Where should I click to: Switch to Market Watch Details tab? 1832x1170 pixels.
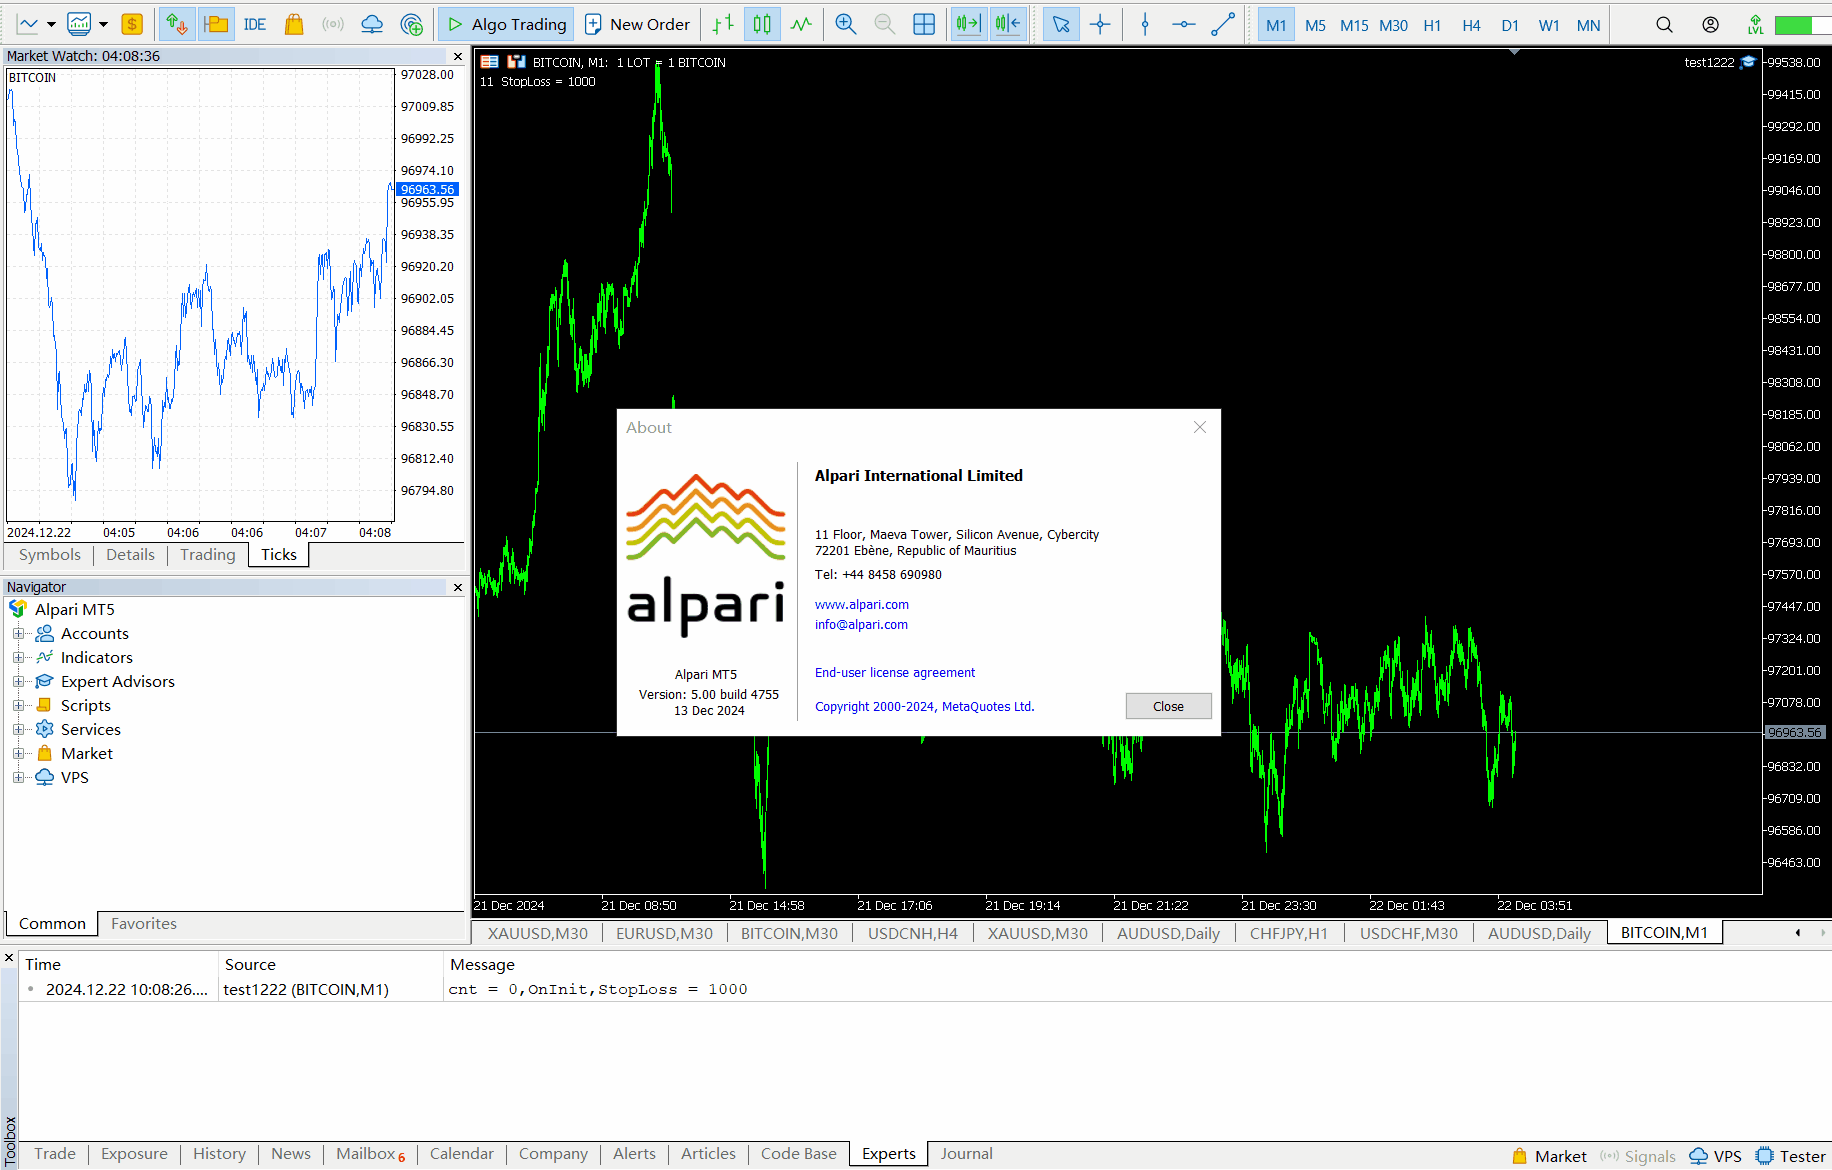[130, 555]
